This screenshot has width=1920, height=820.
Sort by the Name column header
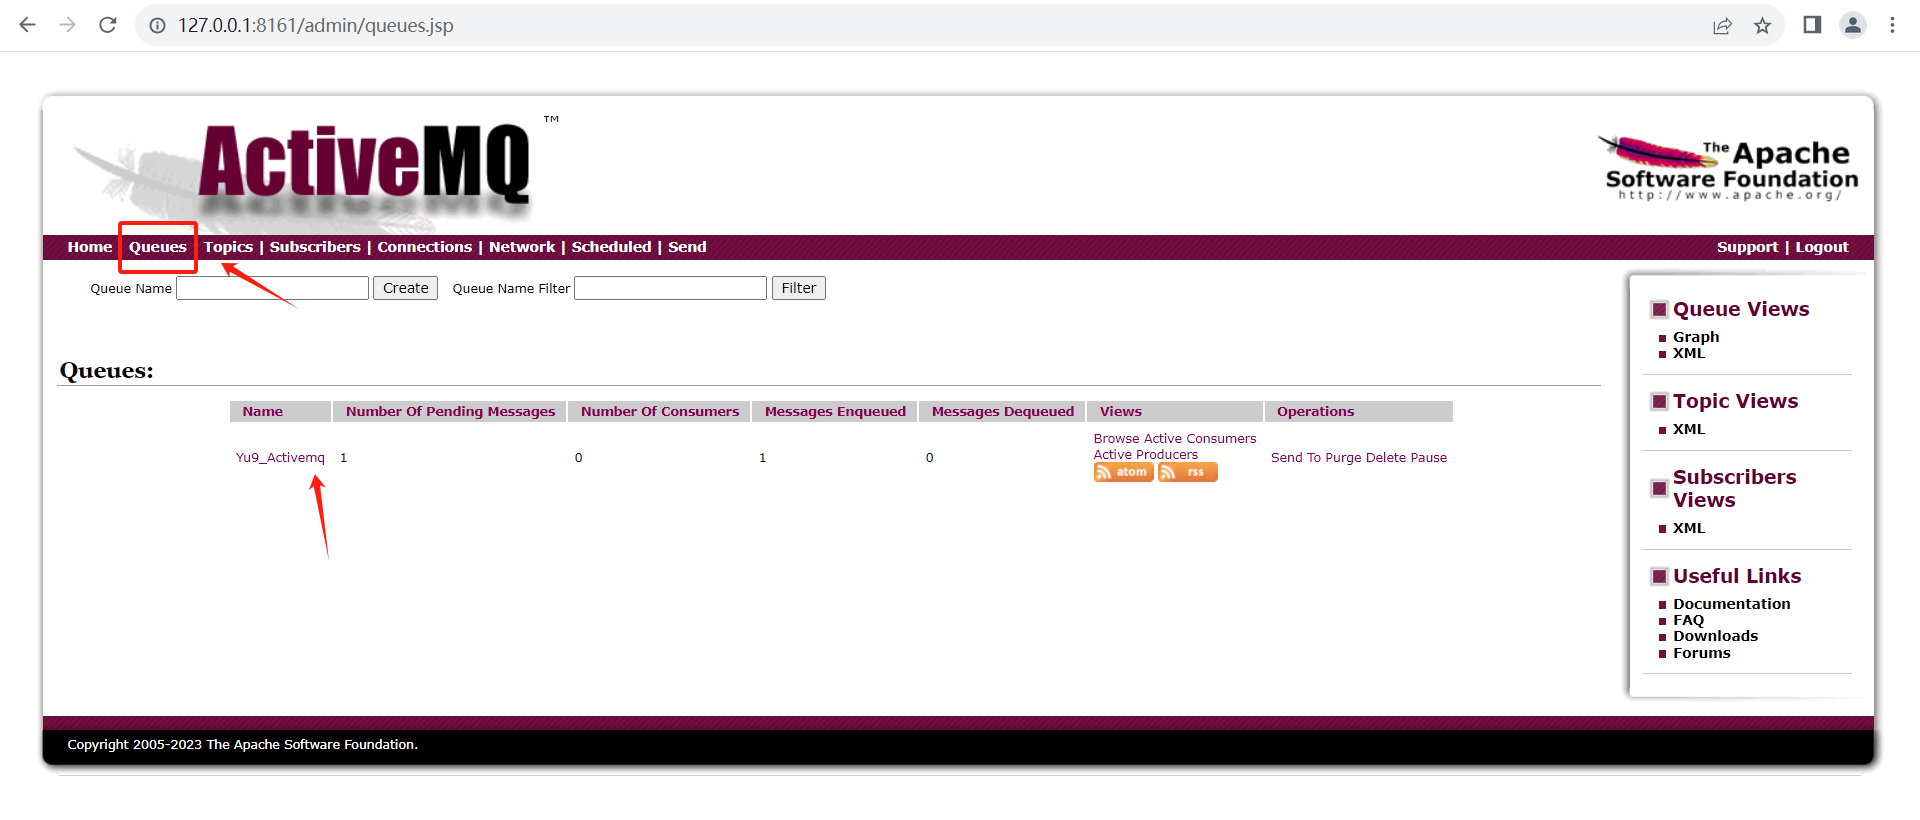click(x=262, y=411)
